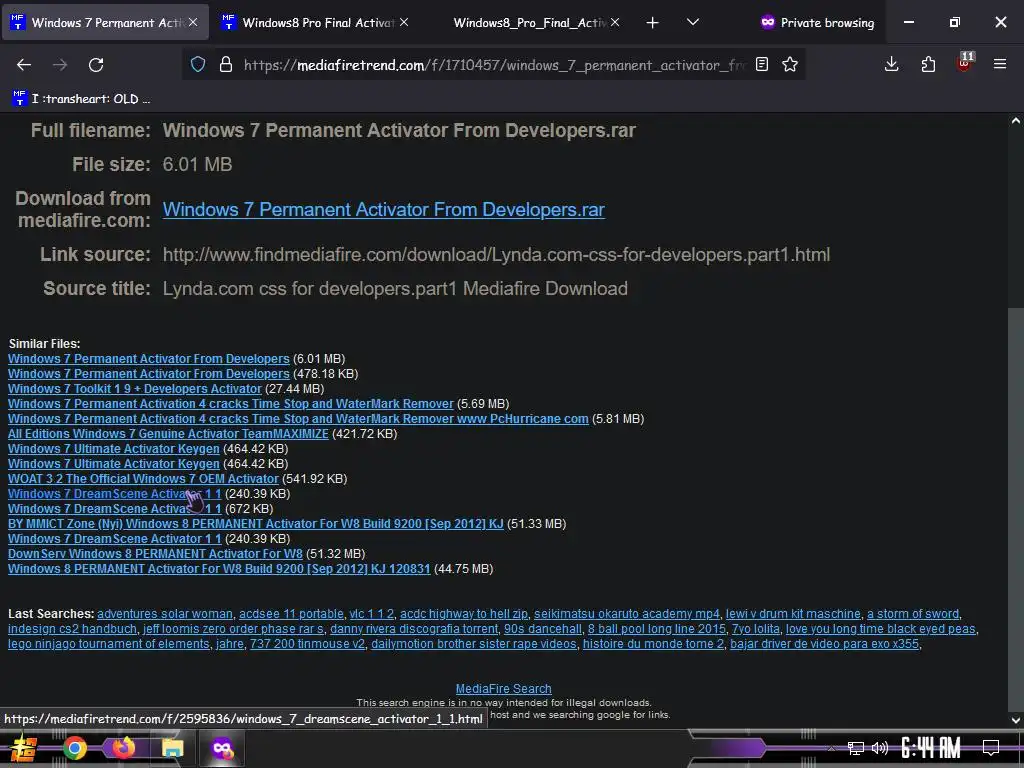1024x768 pixels.
Task: Click adventures solar woman search link
Action: click(165, 614)
